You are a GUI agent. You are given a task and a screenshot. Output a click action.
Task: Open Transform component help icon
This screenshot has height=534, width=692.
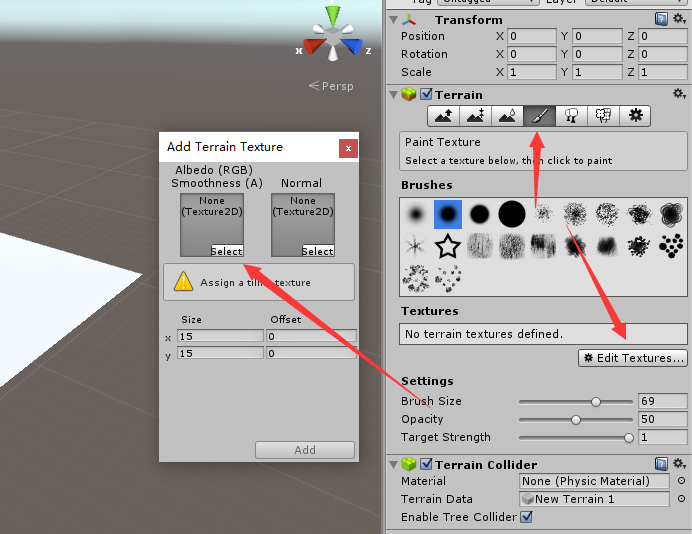point(661,19)
